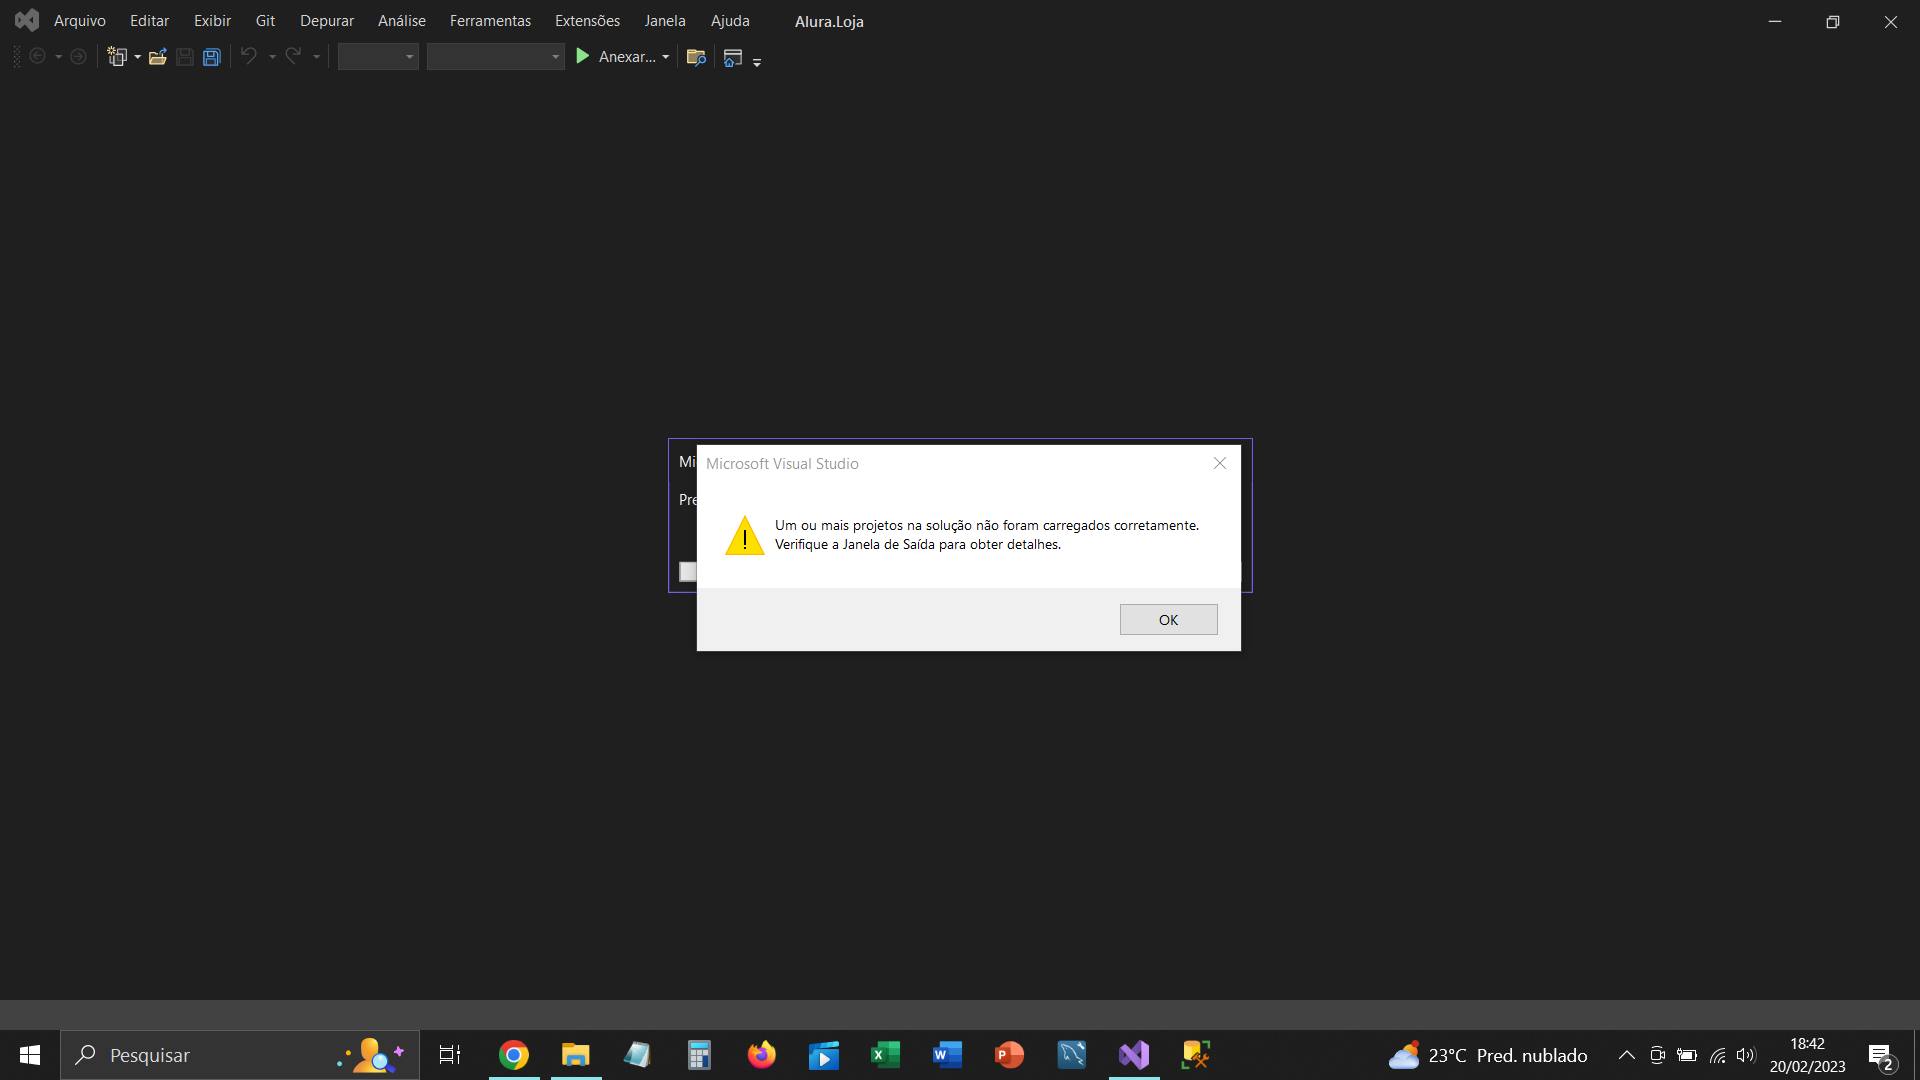Open the clock showing 18:42
Screen dimensions: 1920x1080
point(1807,1055)
